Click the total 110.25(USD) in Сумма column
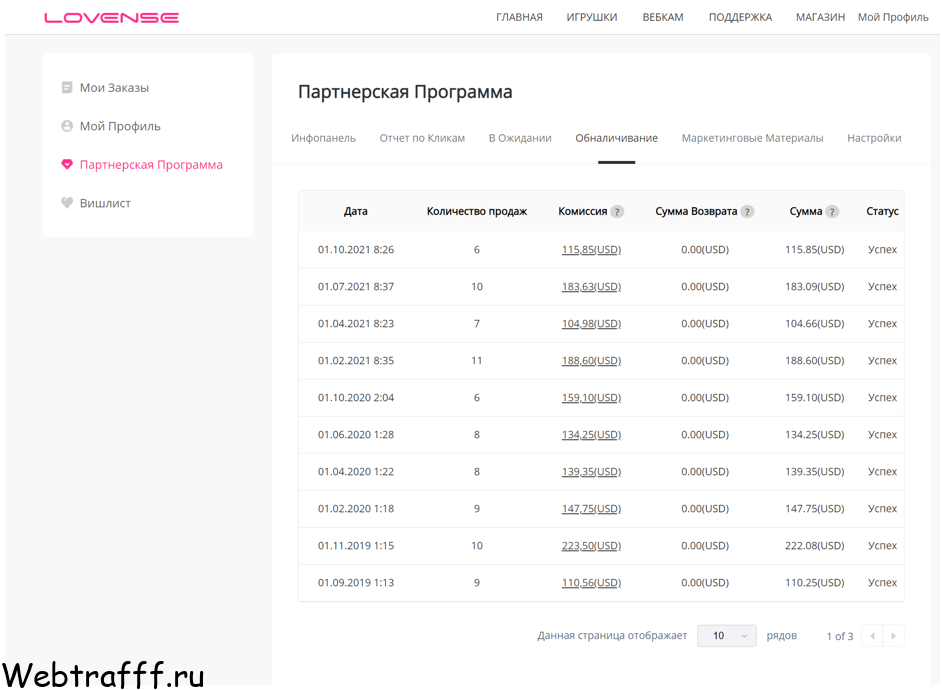 click(815, 583)
